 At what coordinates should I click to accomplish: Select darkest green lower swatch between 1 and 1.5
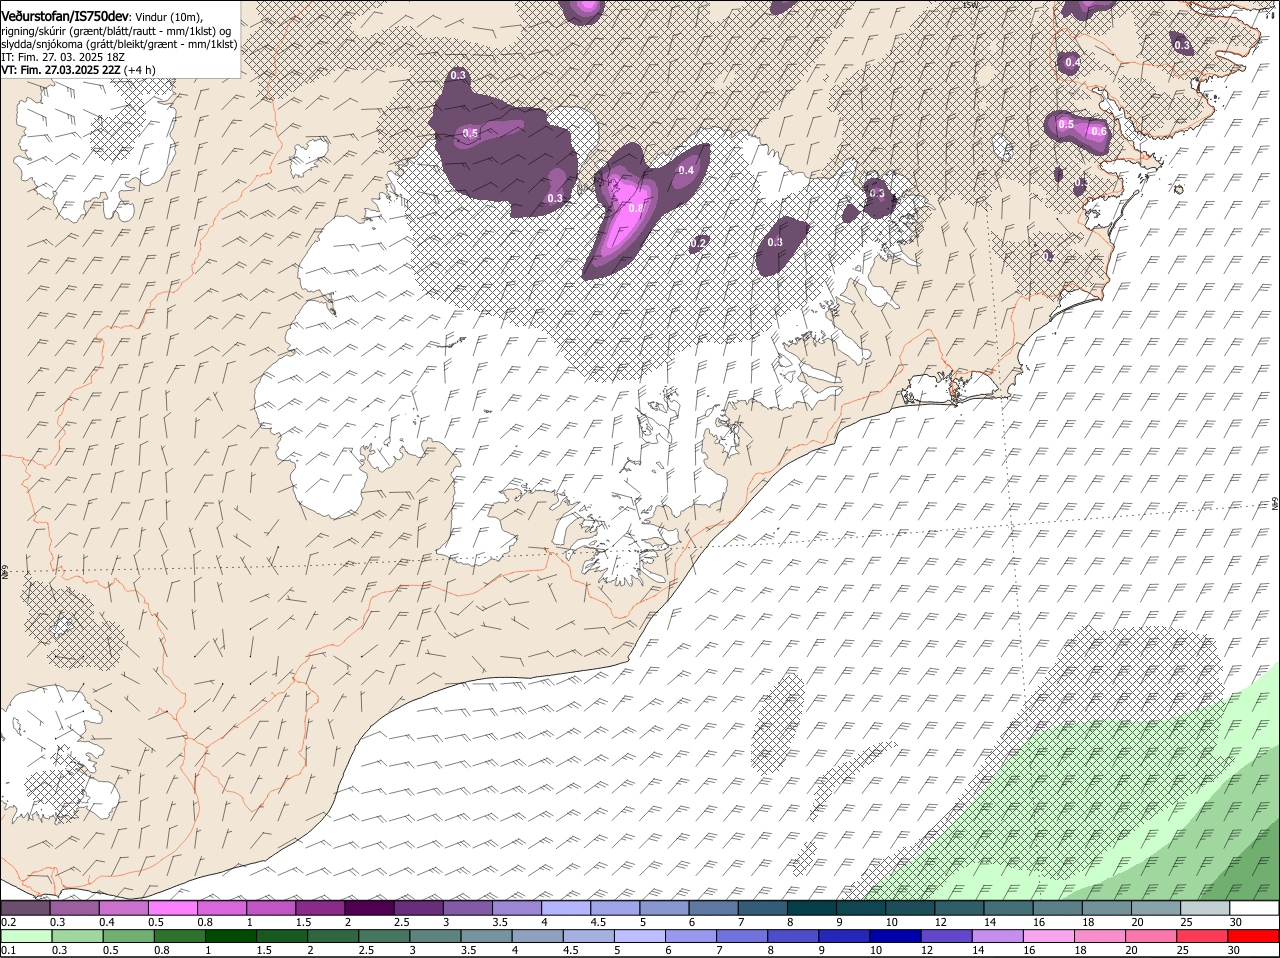[x=230, y=936]
